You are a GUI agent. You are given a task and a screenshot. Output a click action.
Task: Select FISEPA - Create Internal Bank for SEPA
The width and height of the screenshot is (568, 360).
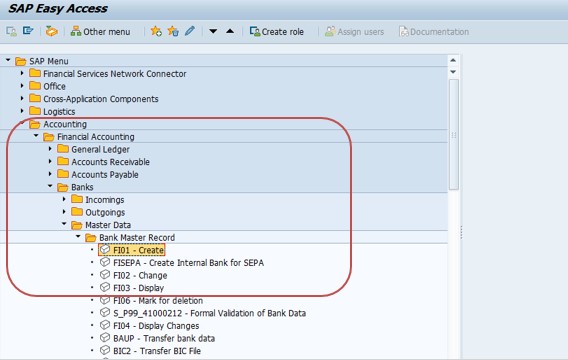point(188,263)
